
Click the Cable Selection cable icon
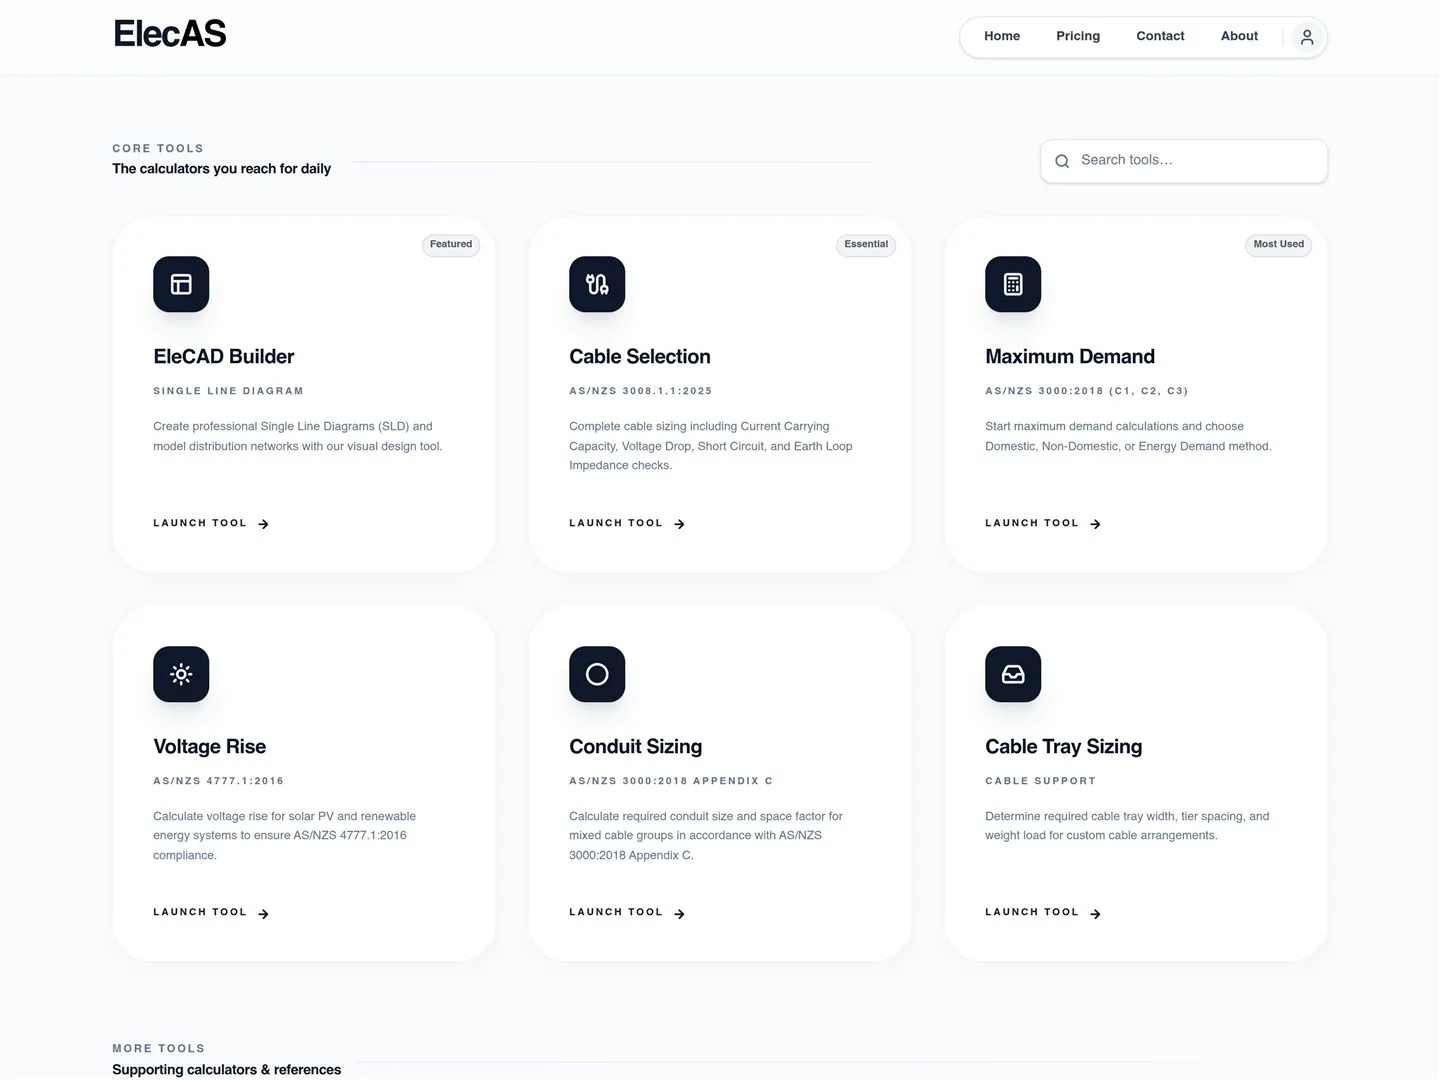(597, 284)
